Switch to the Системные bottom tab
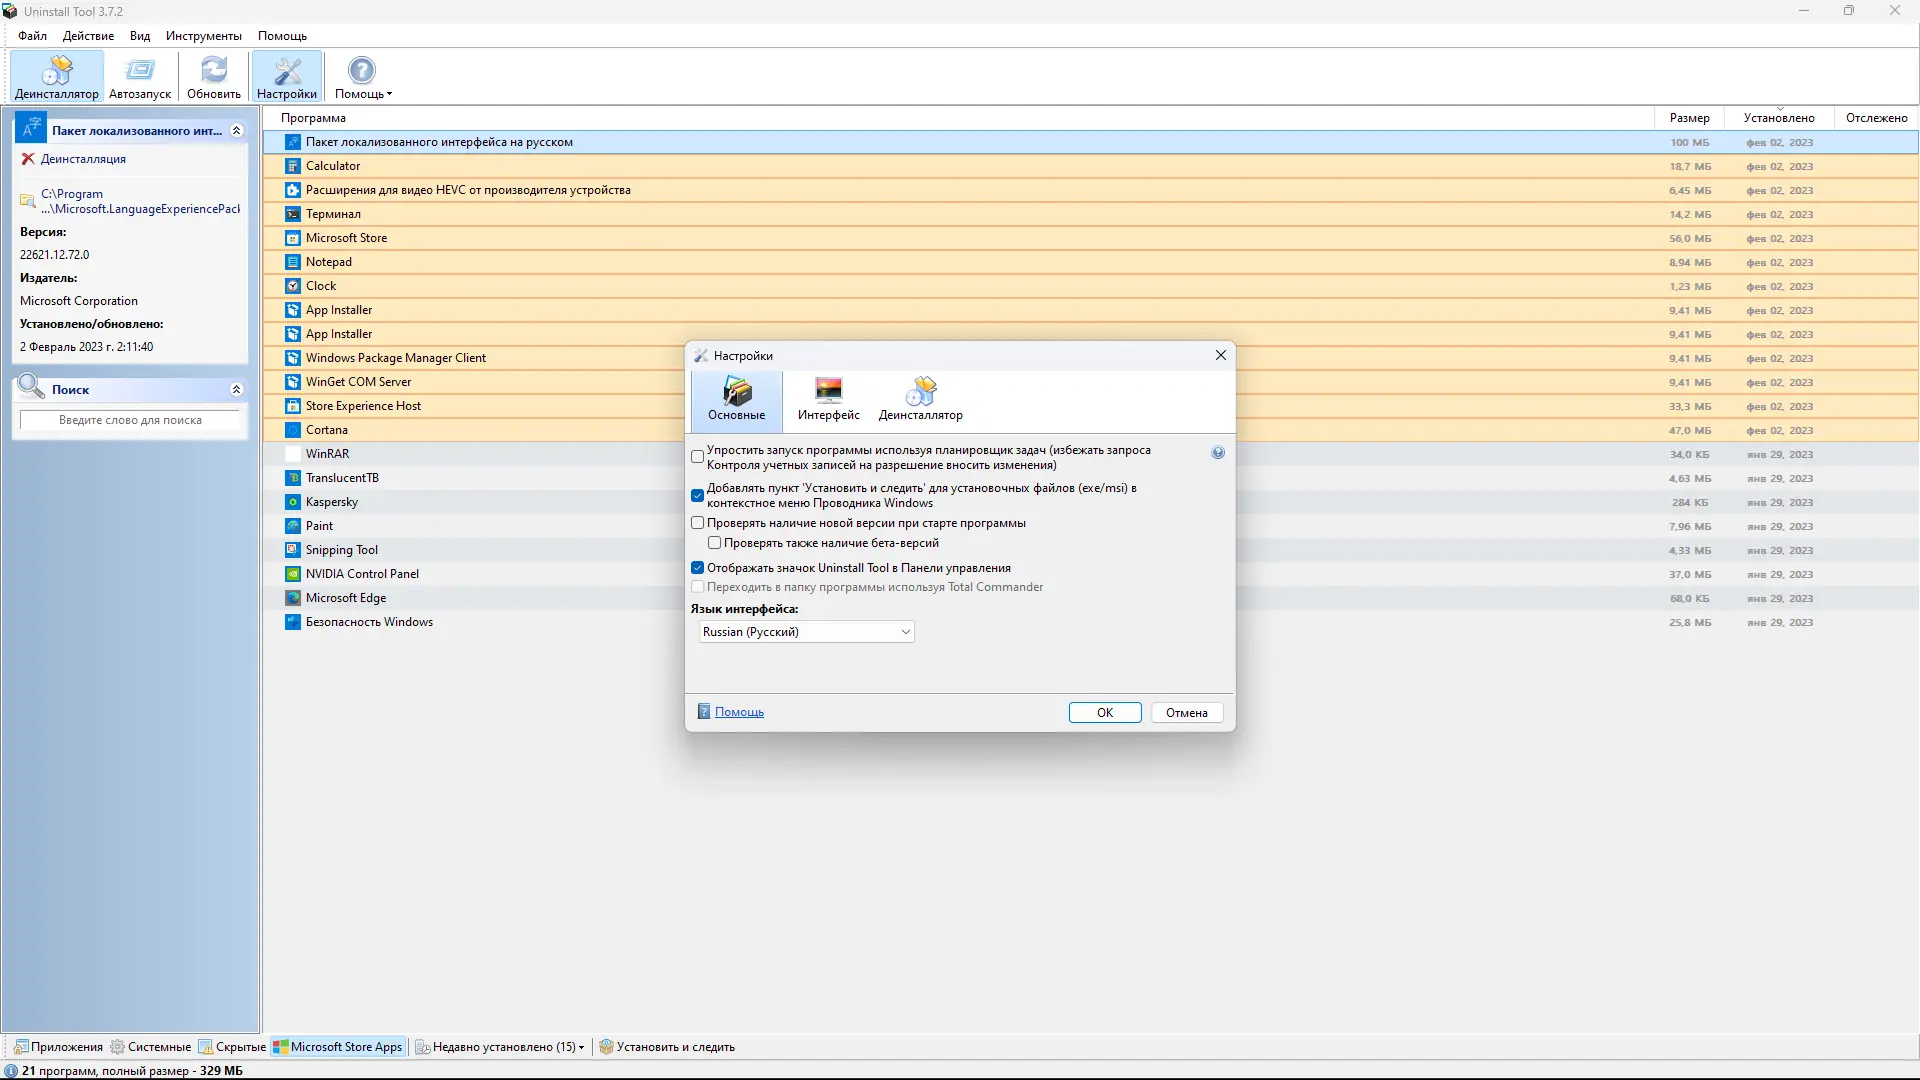 tap(151, 1047)
